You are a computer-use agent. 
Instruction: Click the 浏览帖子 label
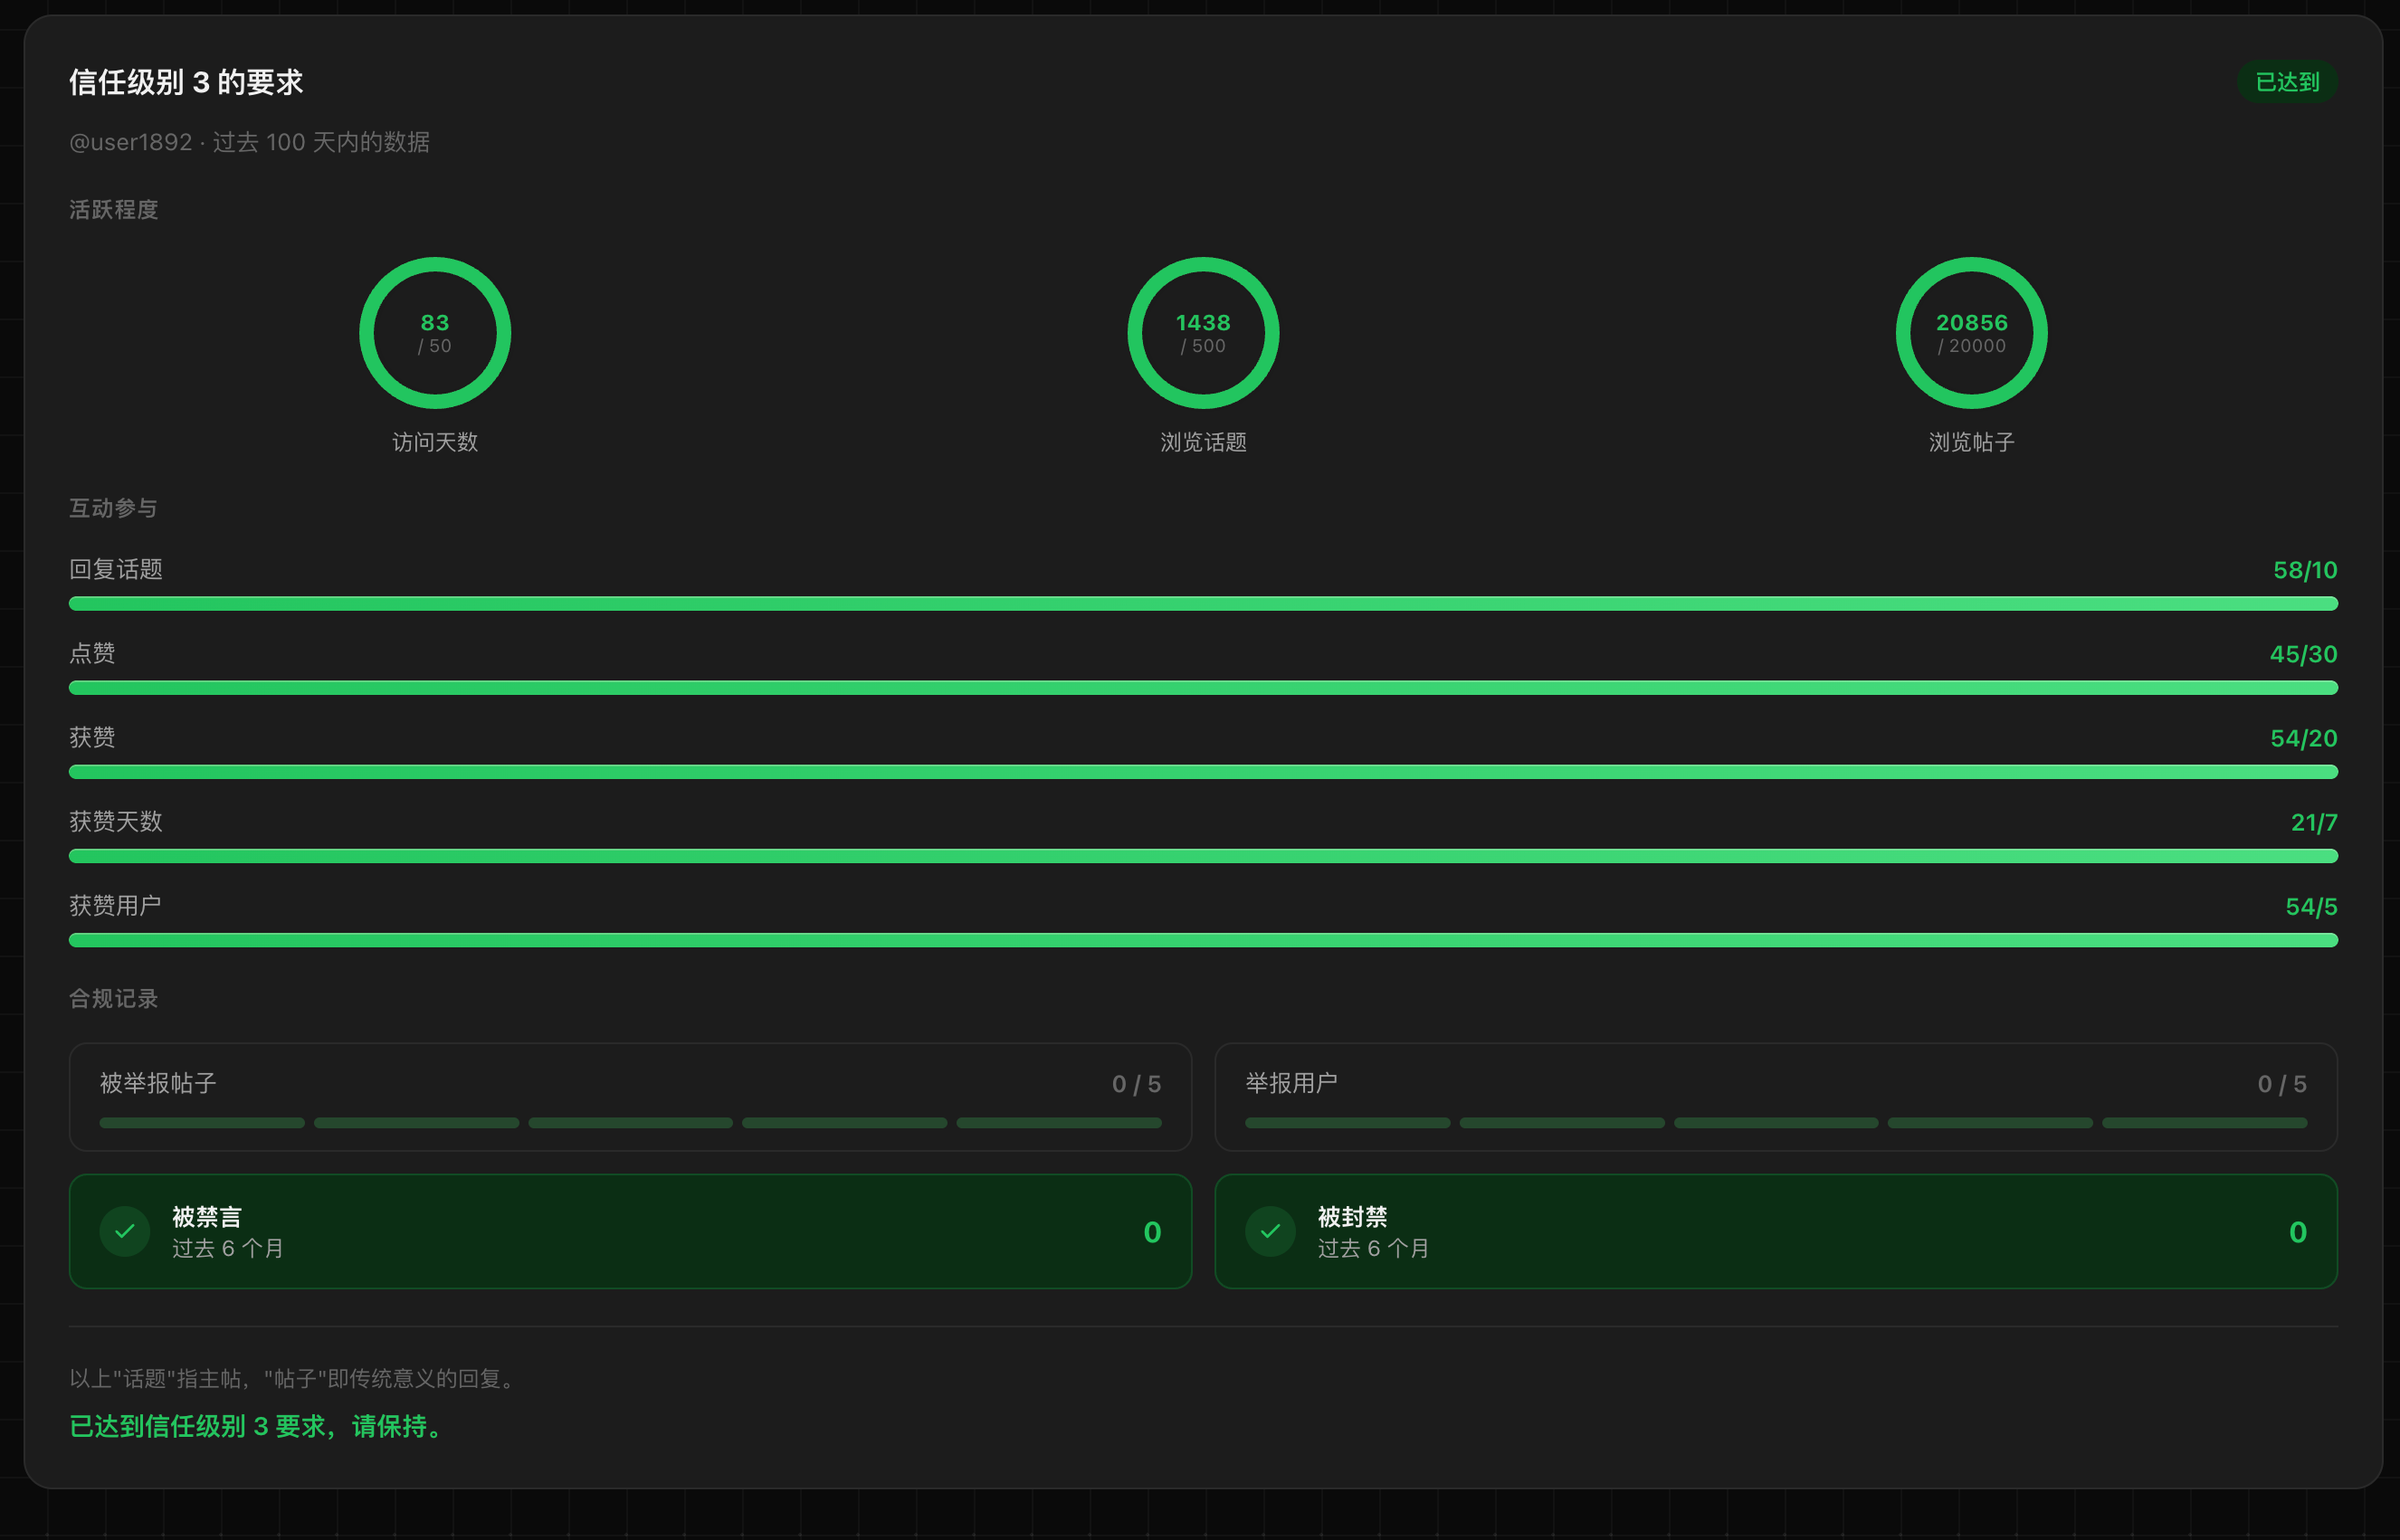point(1971,442)
